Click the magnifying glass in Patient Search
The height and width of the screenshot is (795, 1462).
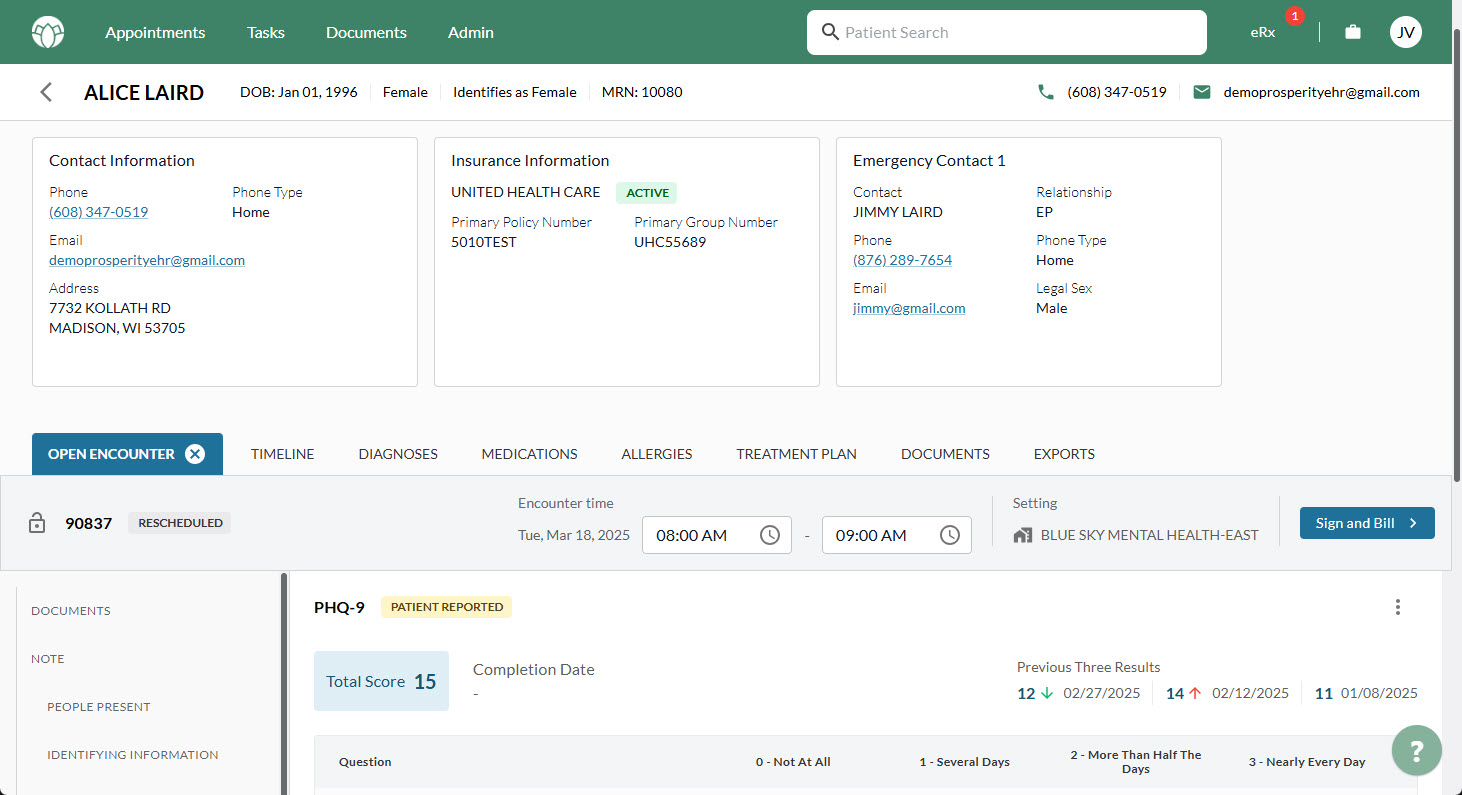pos(830,32)
